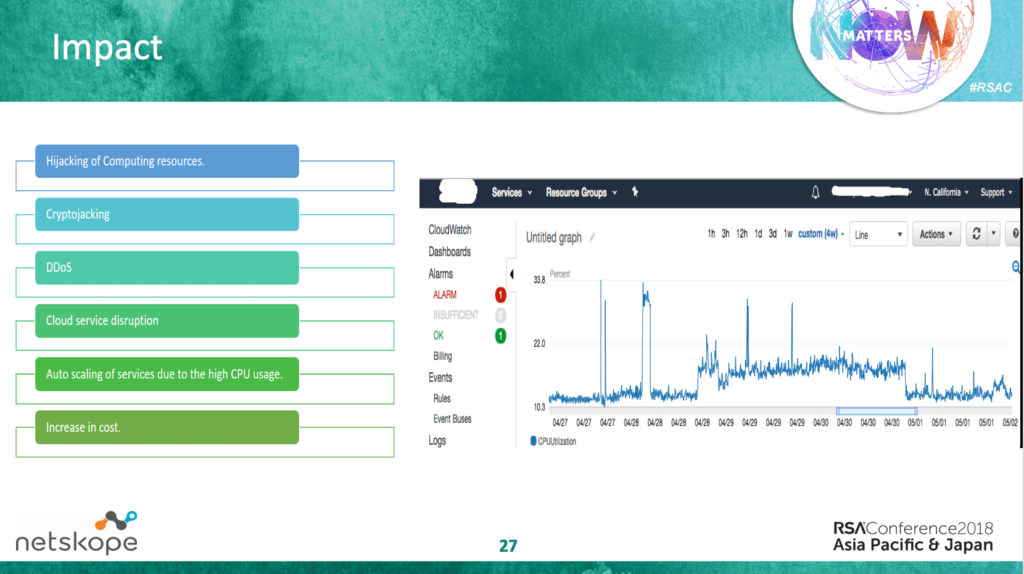
Task: Click the Untitled graph title field
Action: point(554,238)
